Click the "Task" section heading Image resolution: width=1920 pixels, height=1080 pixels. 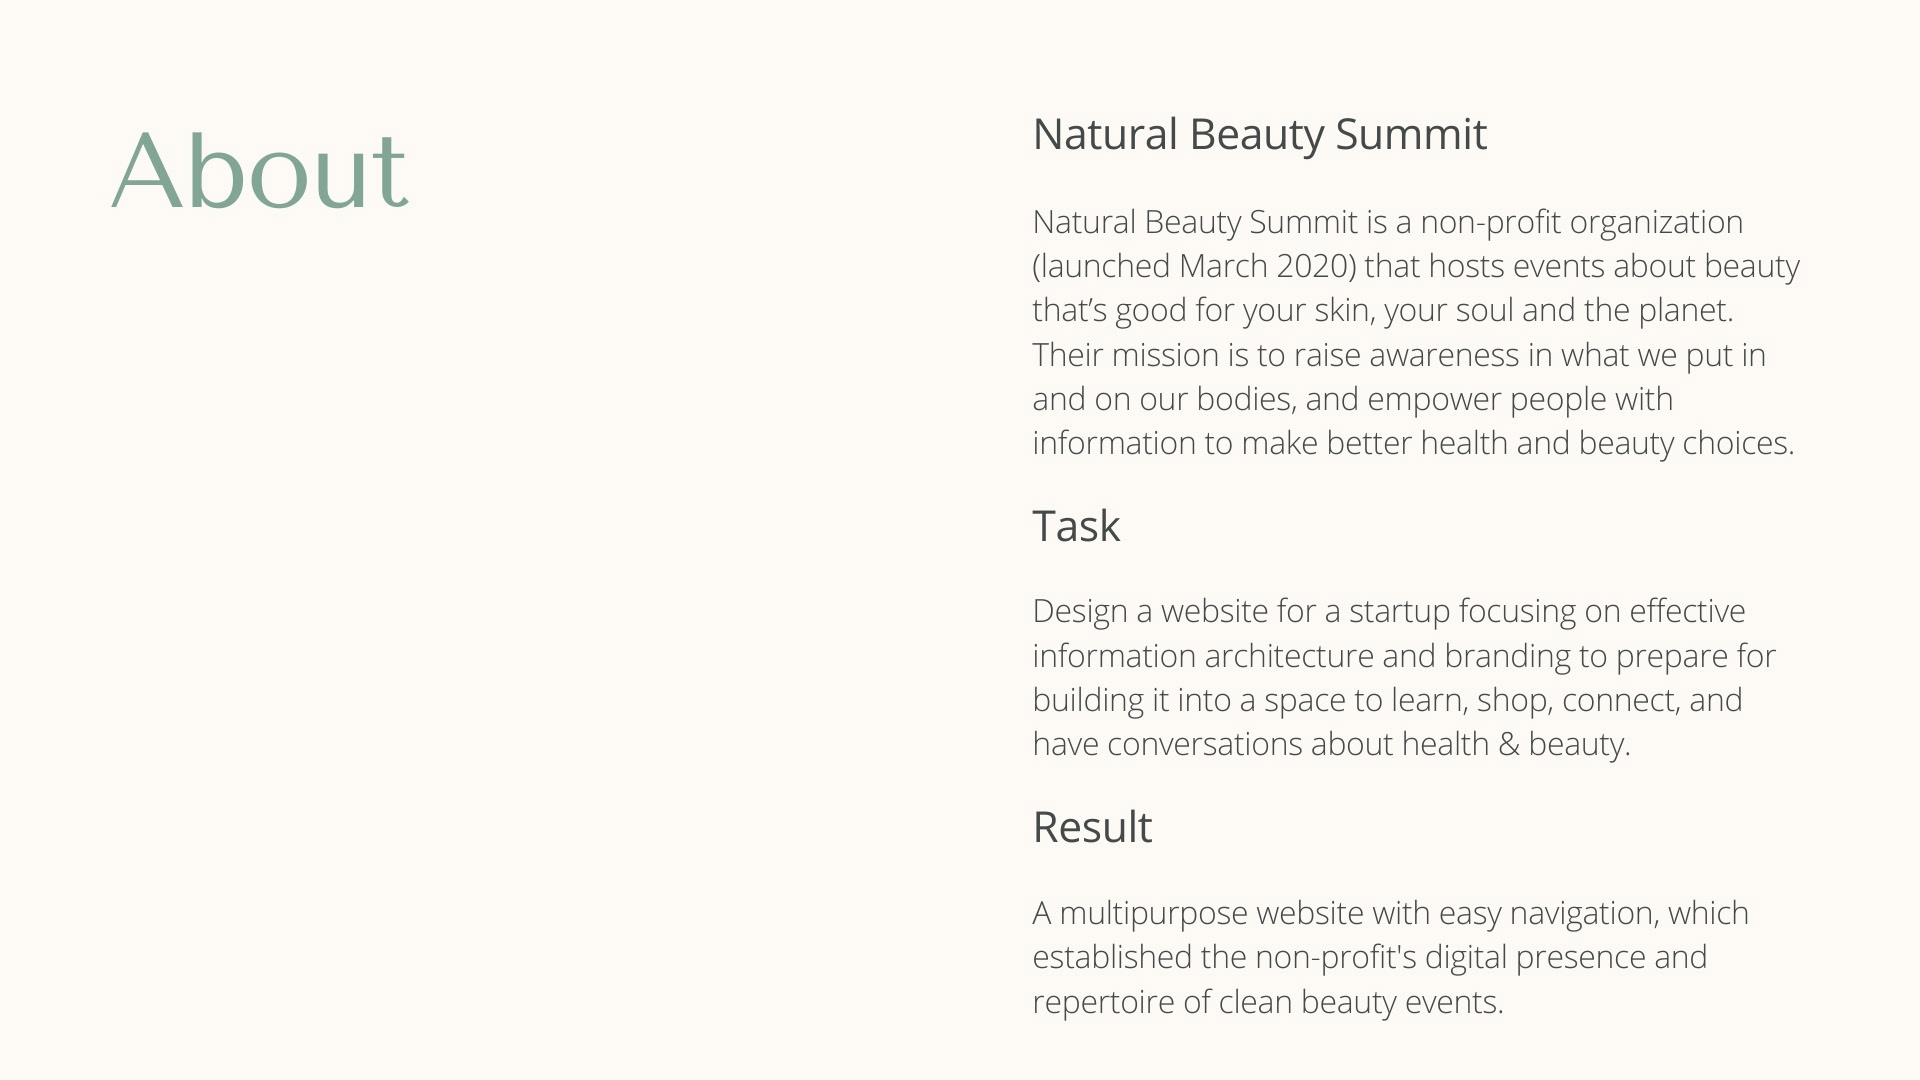[1076, 526]
